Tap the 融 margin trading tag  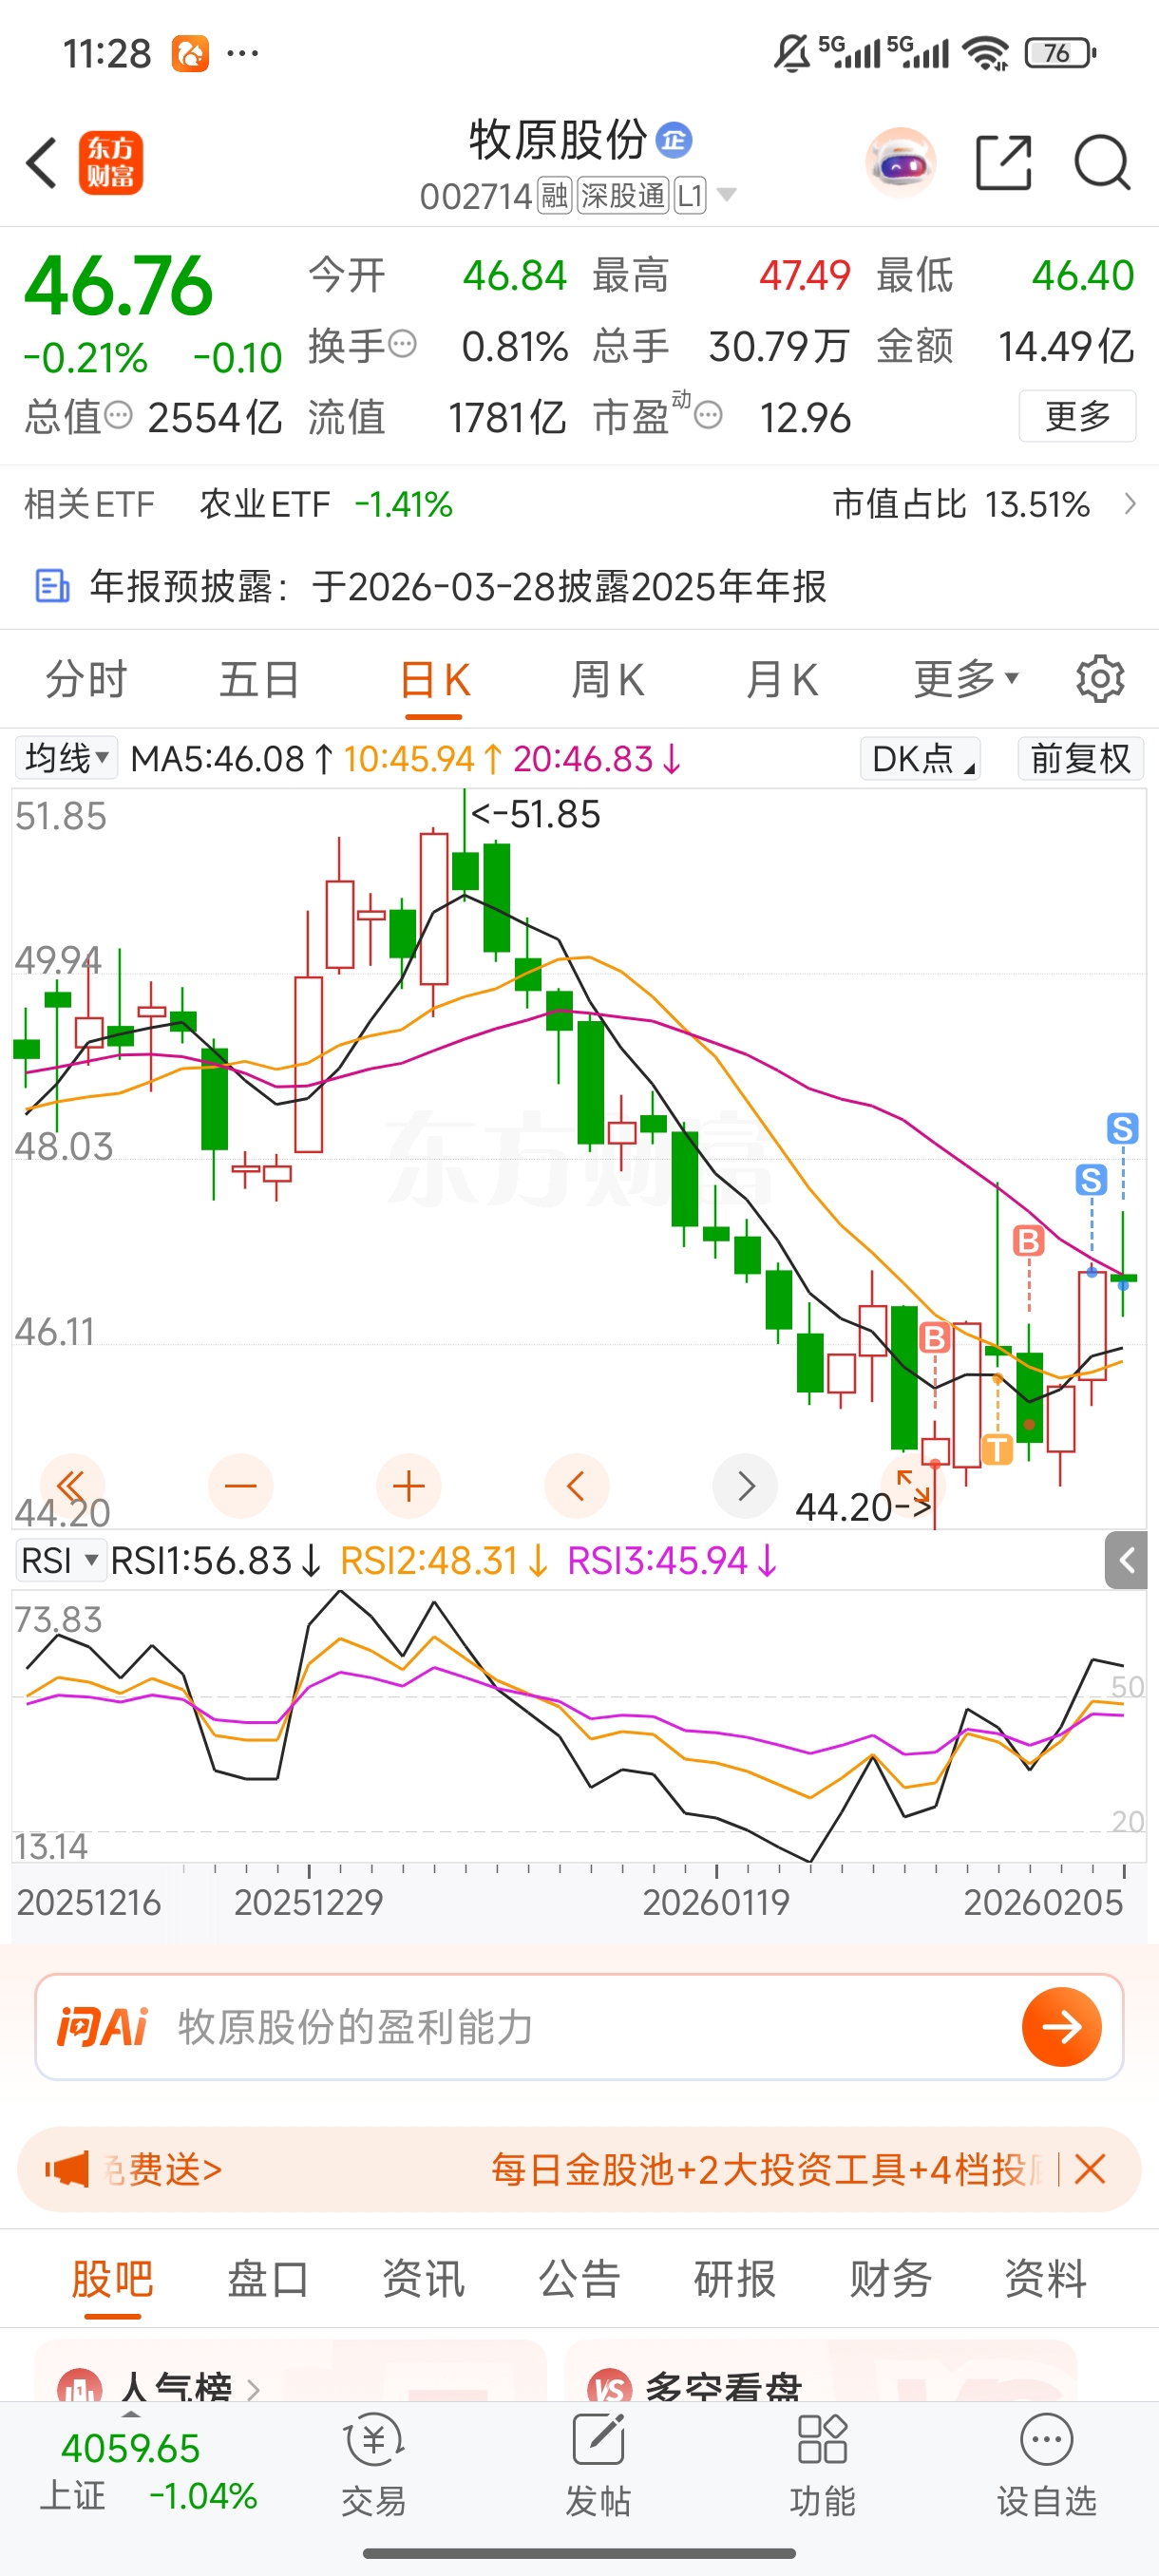[x=554, y=195]
